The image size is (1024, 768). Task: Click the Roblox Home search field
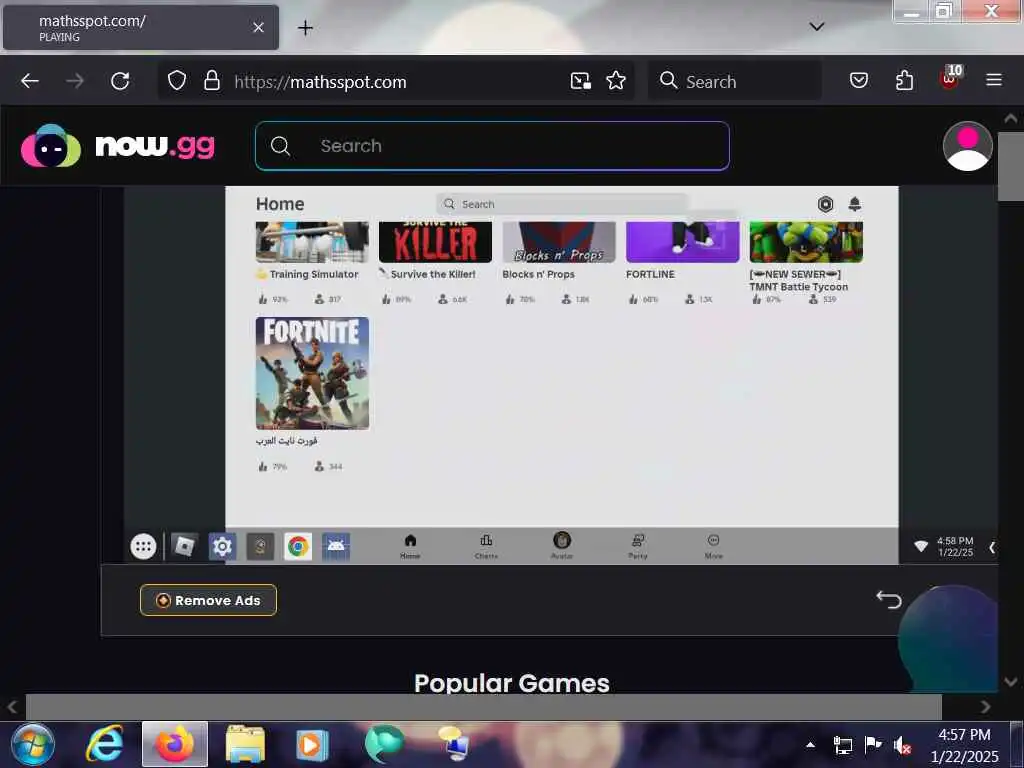pyautogui.click(x=562, y=204)
